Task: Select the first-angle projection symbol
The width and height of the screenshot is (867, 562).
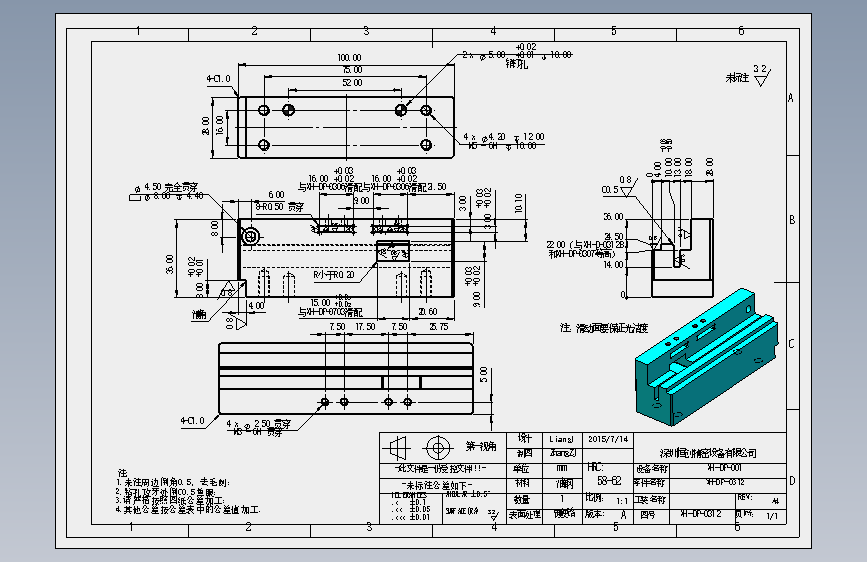Action: click(418, 447)
